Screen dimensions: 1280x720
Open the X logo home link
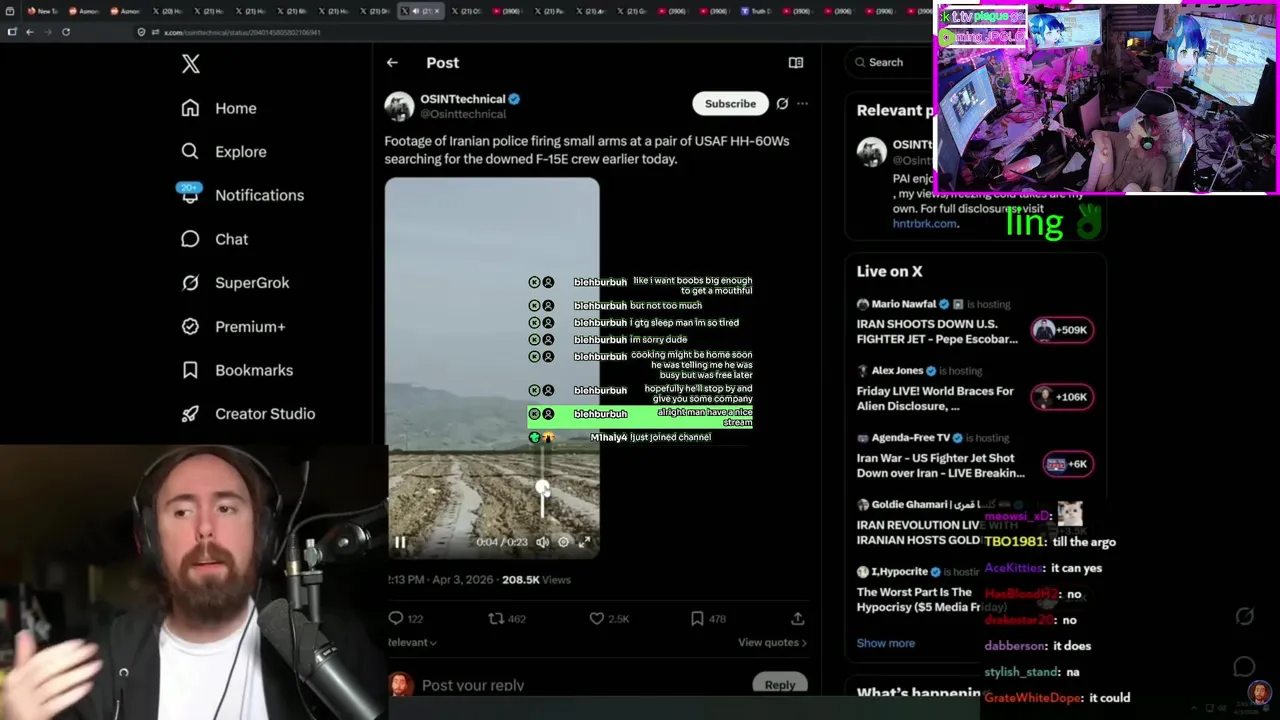[191, 64]
